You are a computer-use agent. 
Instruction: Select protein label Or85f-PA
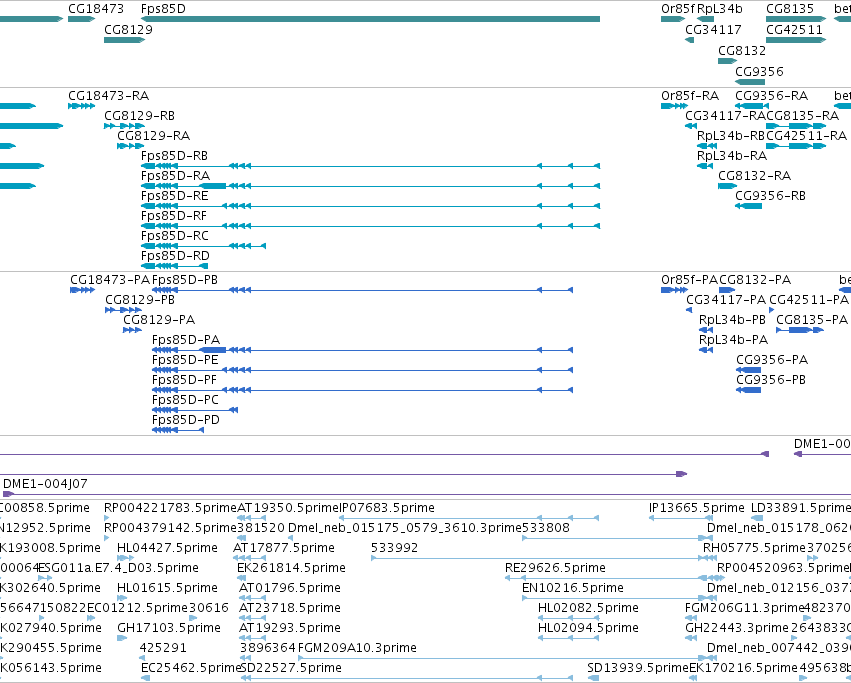(x=689, y=280)
